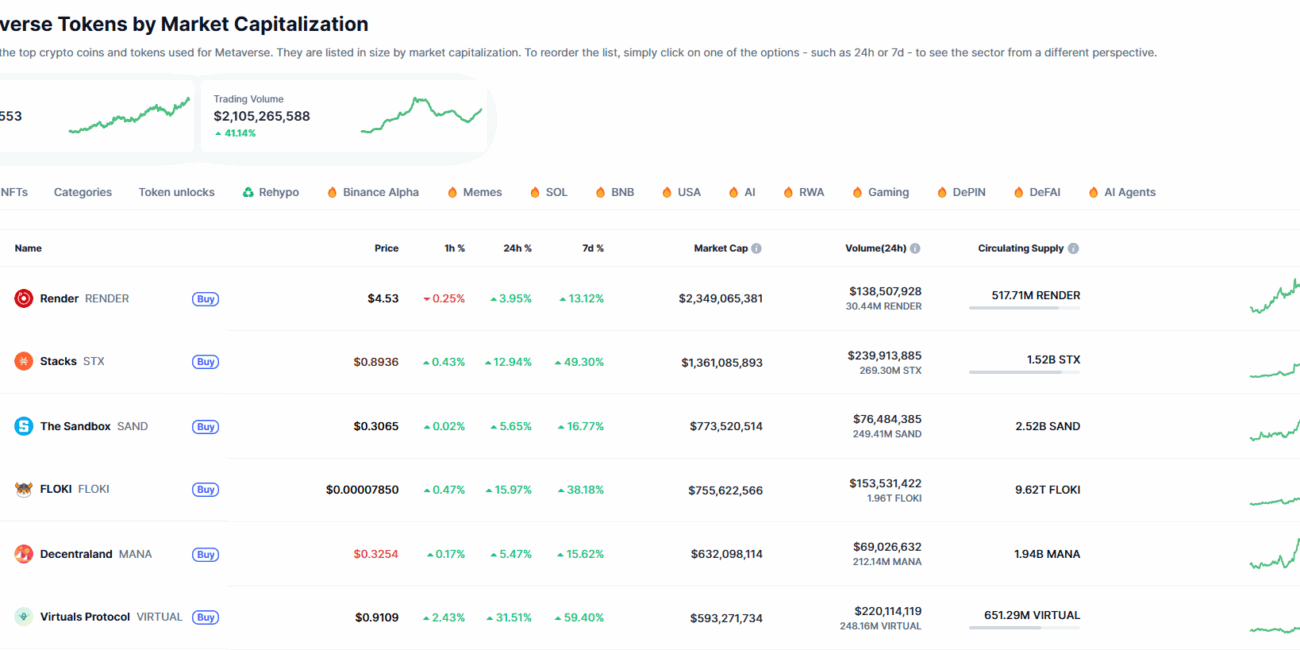This screenshot has height=650, width=1300.
Task: Show the Gaming category tab
Action: (881, 192)
